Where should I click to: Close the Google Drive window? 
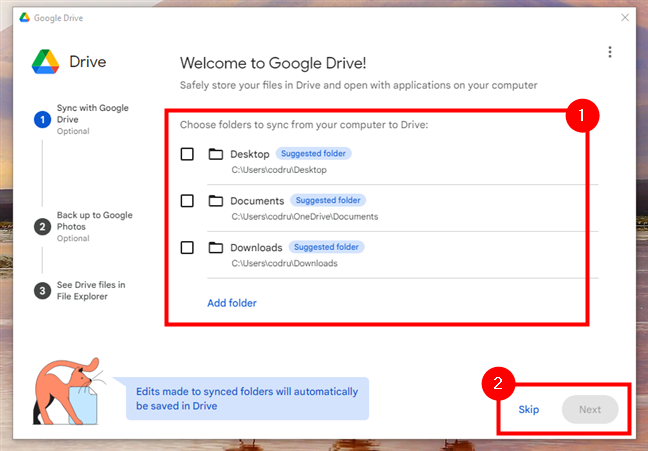point(625,17)
